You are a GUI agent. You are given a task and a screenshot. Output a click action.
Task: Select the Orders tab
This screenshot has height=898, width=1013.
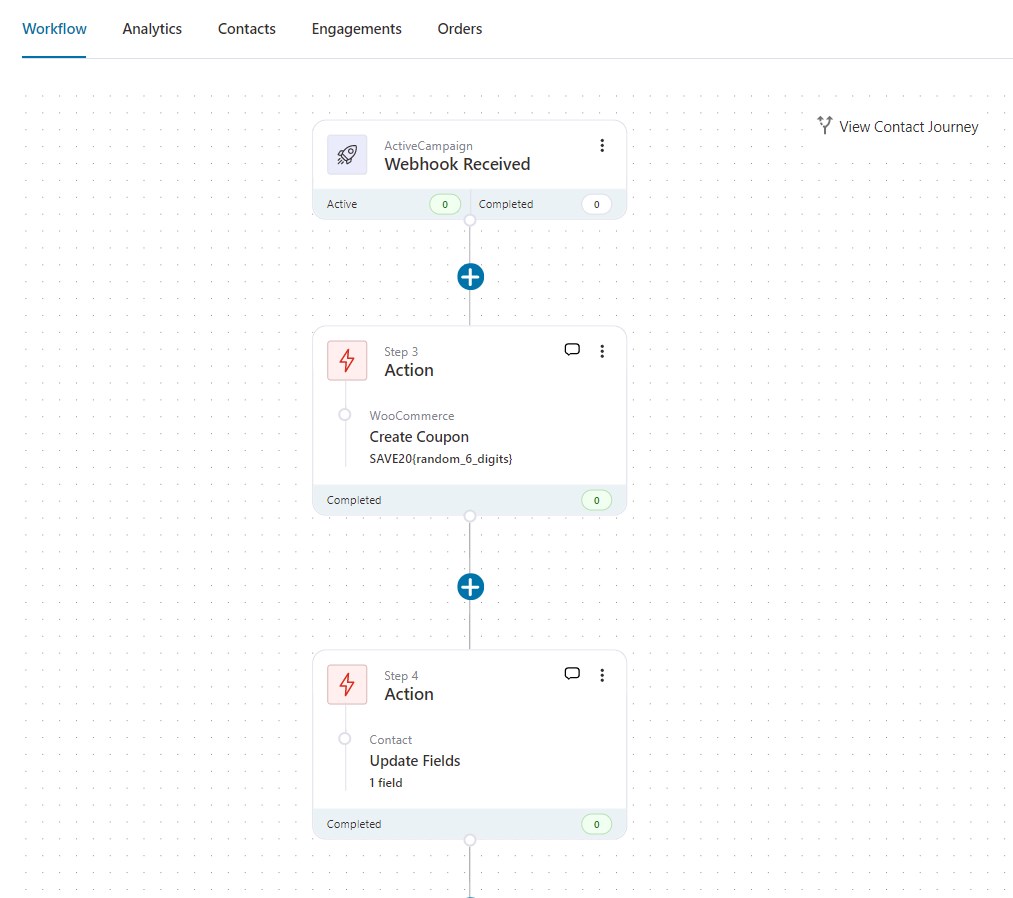(x=459, y=29)
